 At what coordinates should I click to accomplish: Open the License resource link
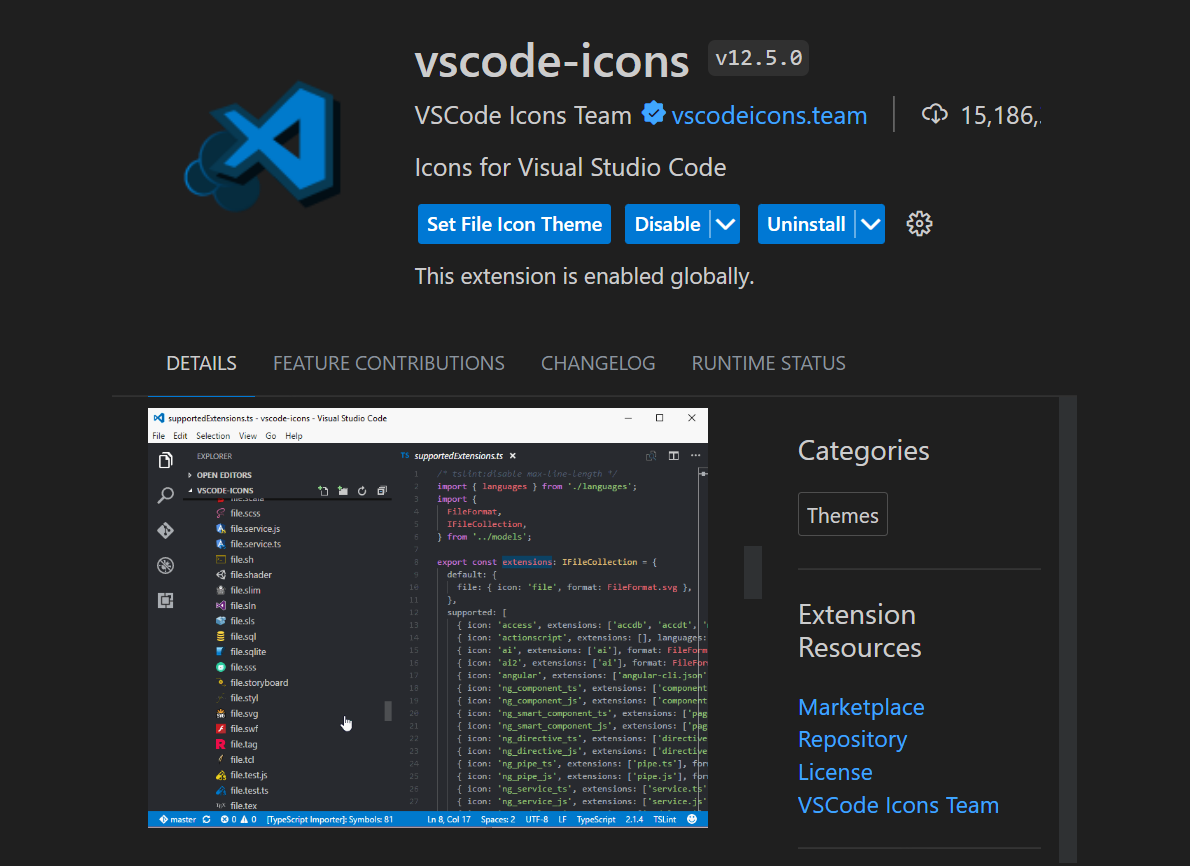[x=835, y=773]
